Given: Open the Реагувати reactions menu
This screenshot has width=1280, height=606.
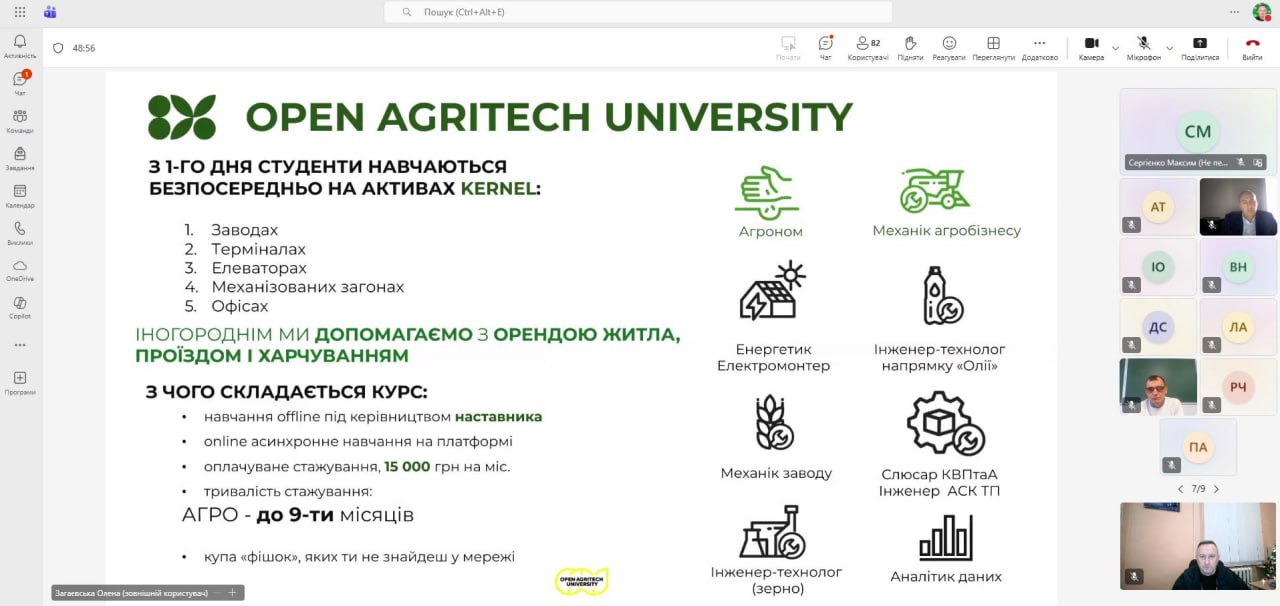Looking at the screenshot, I should coord(949,47).
